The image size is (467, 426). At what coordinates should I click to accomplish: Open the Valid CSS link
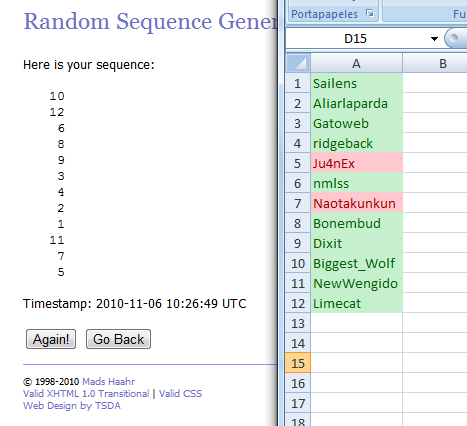pos(180,394)
